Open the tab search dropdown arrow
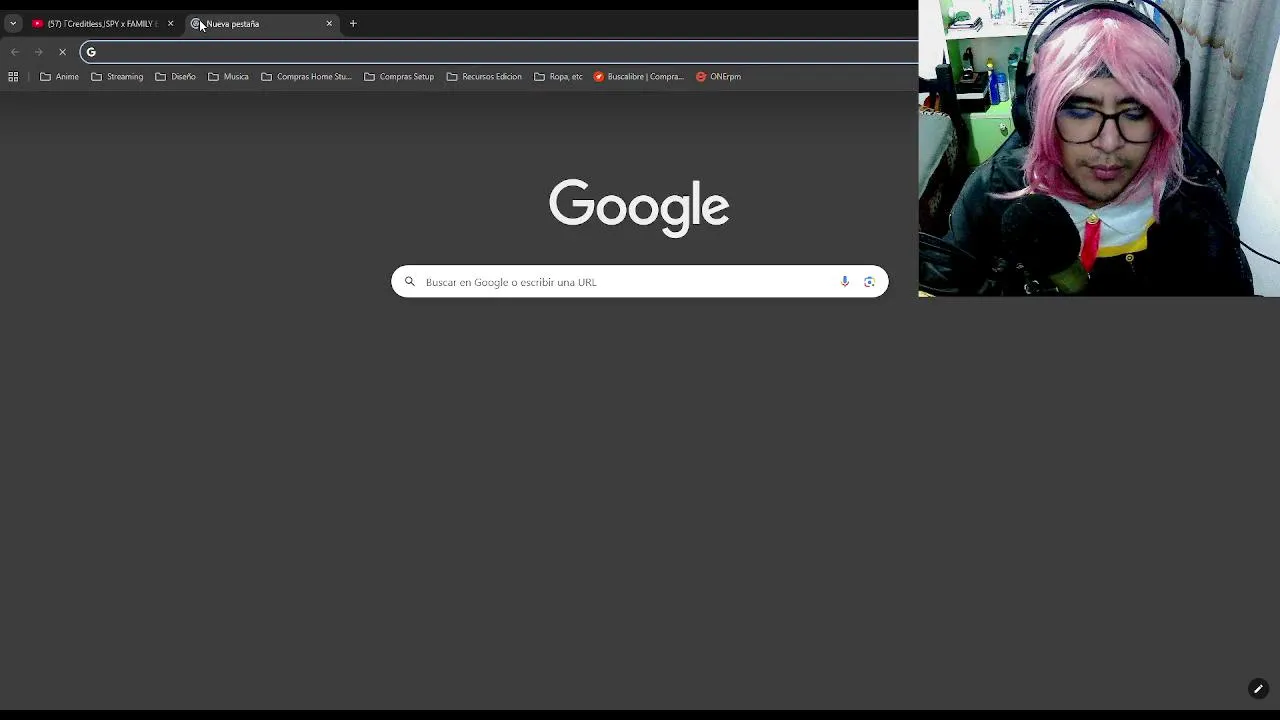 click(13, 23)
